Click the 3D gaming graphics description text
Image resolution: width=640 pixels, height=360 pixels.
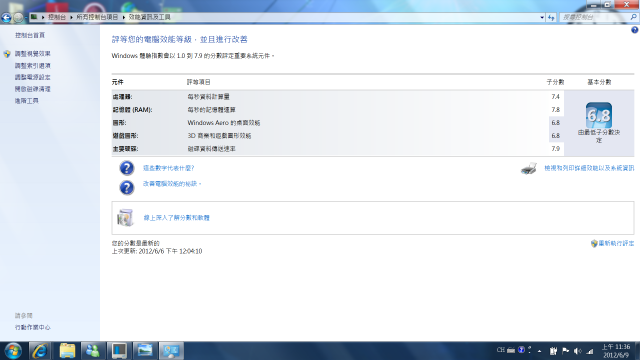pos(219,136)
